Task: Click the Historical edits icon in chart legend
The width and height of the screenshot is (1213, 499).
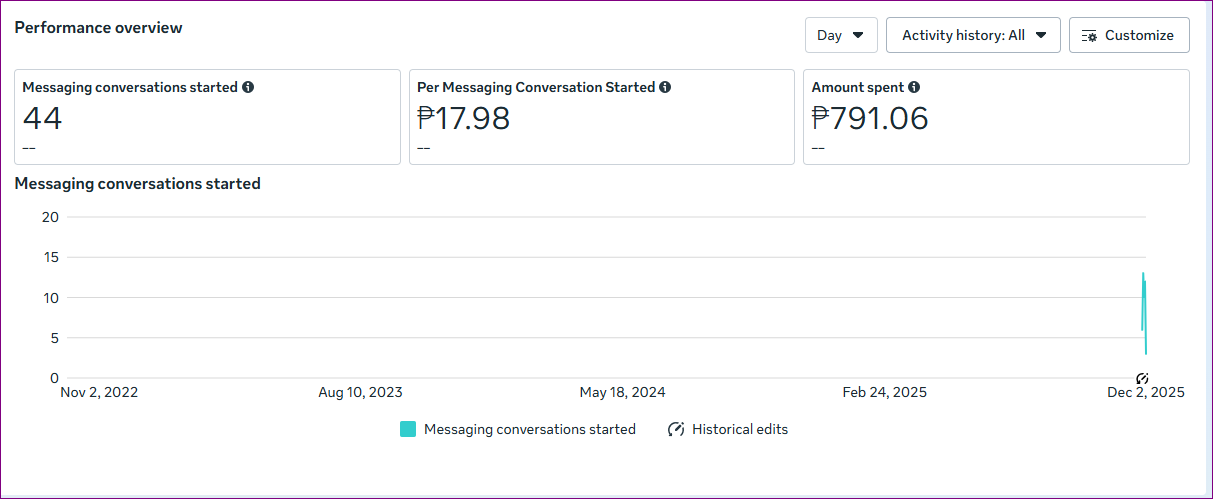Action: (x=676, y=429)
